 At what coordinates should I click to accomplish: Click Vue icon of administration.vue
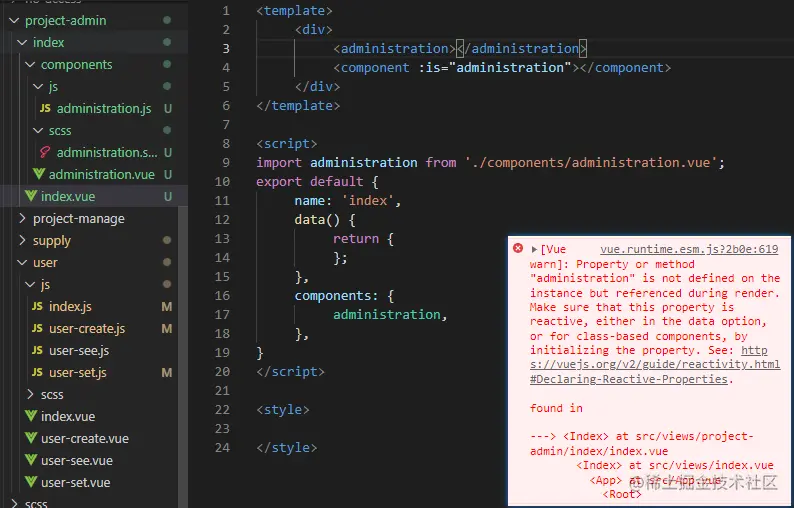click(39, 174)
